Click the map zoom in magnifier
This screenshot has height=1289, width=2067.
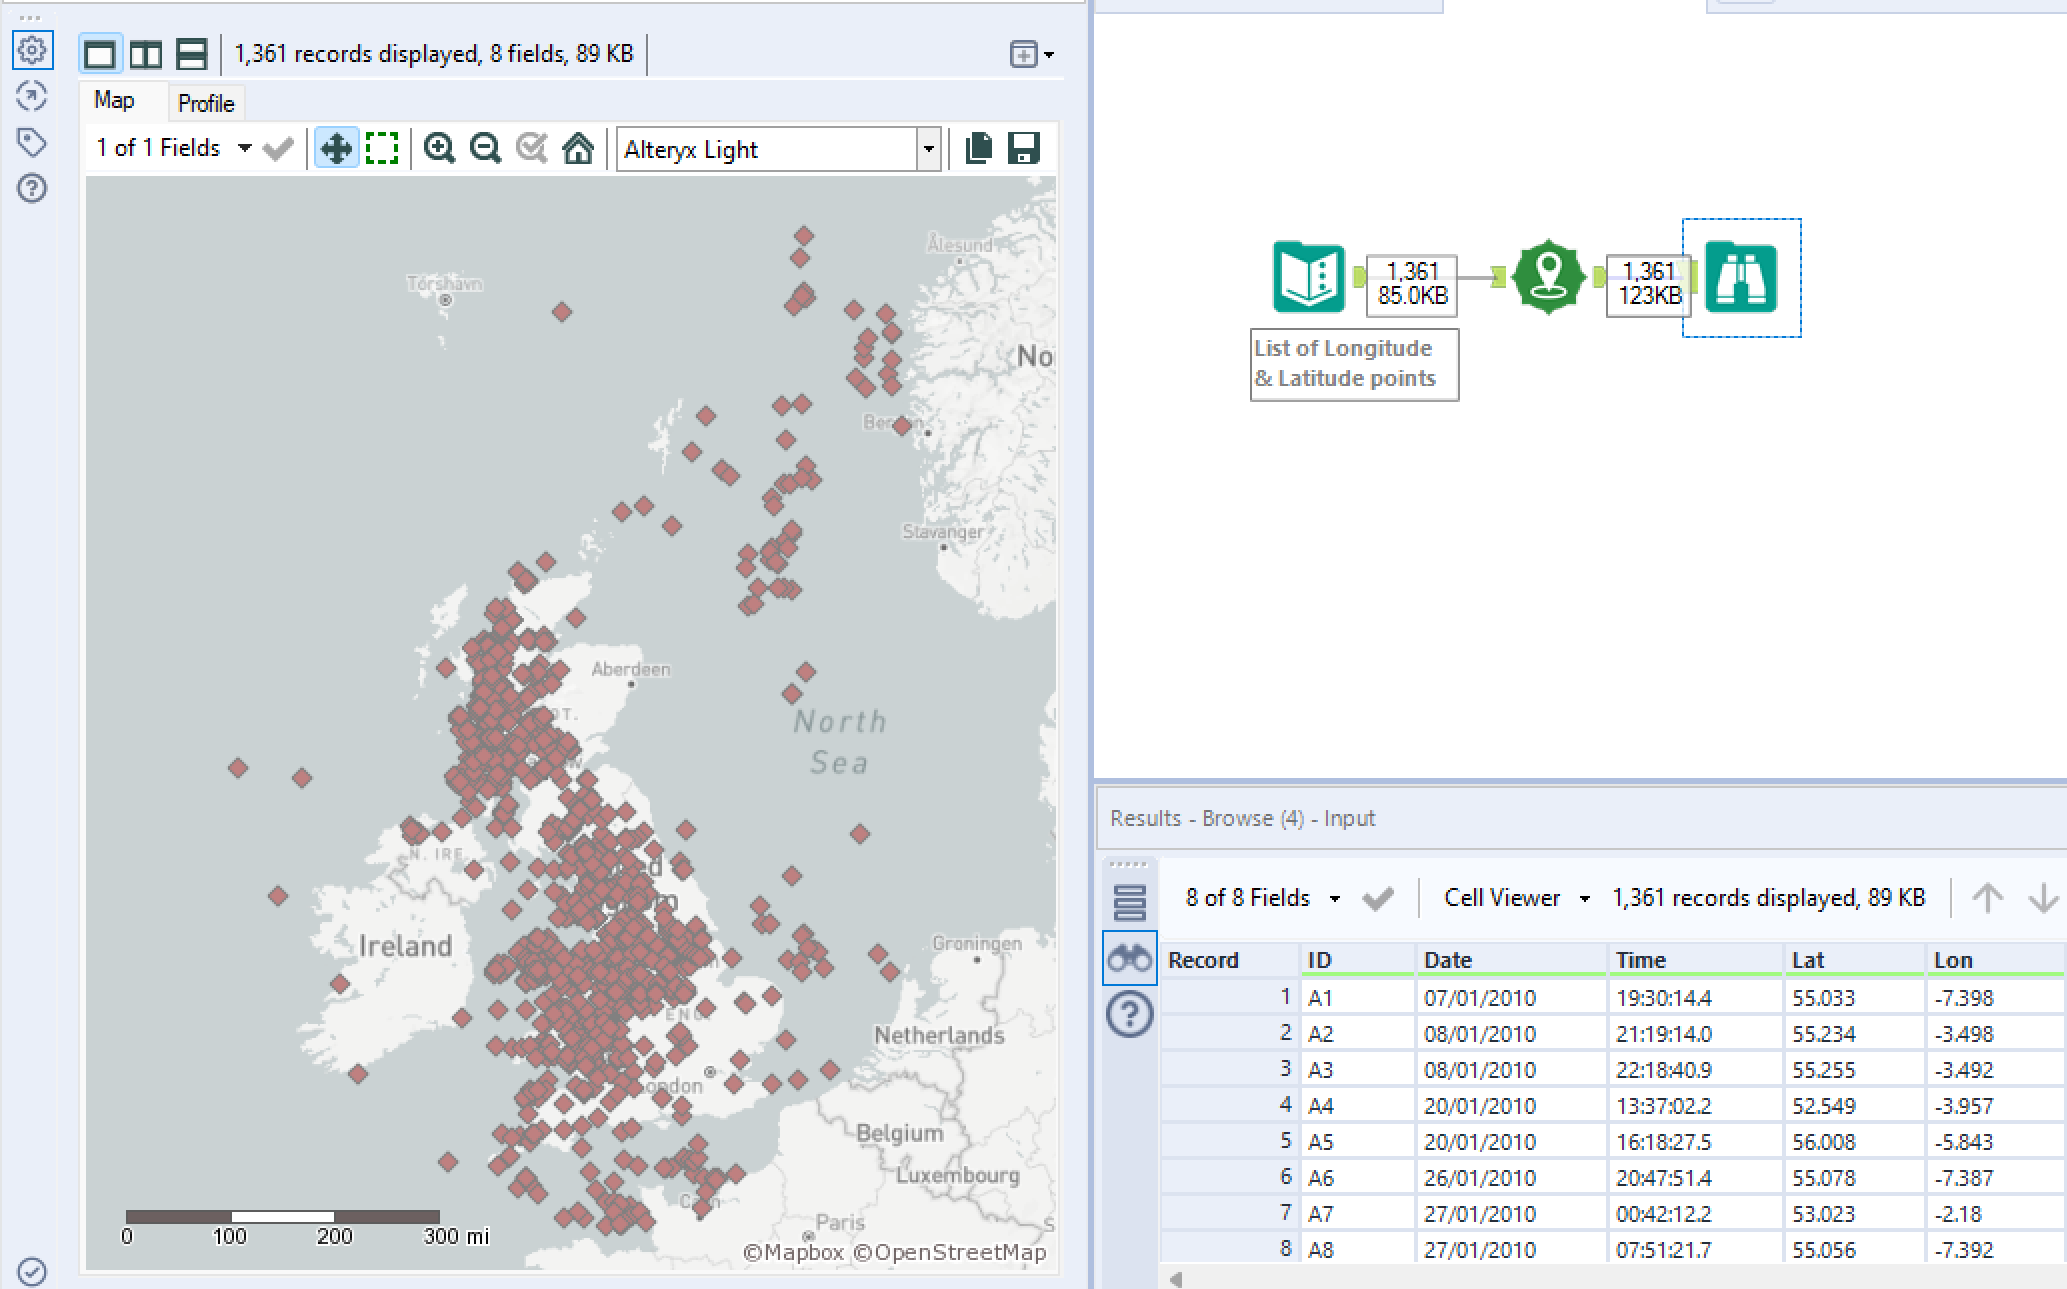(439, 149)
